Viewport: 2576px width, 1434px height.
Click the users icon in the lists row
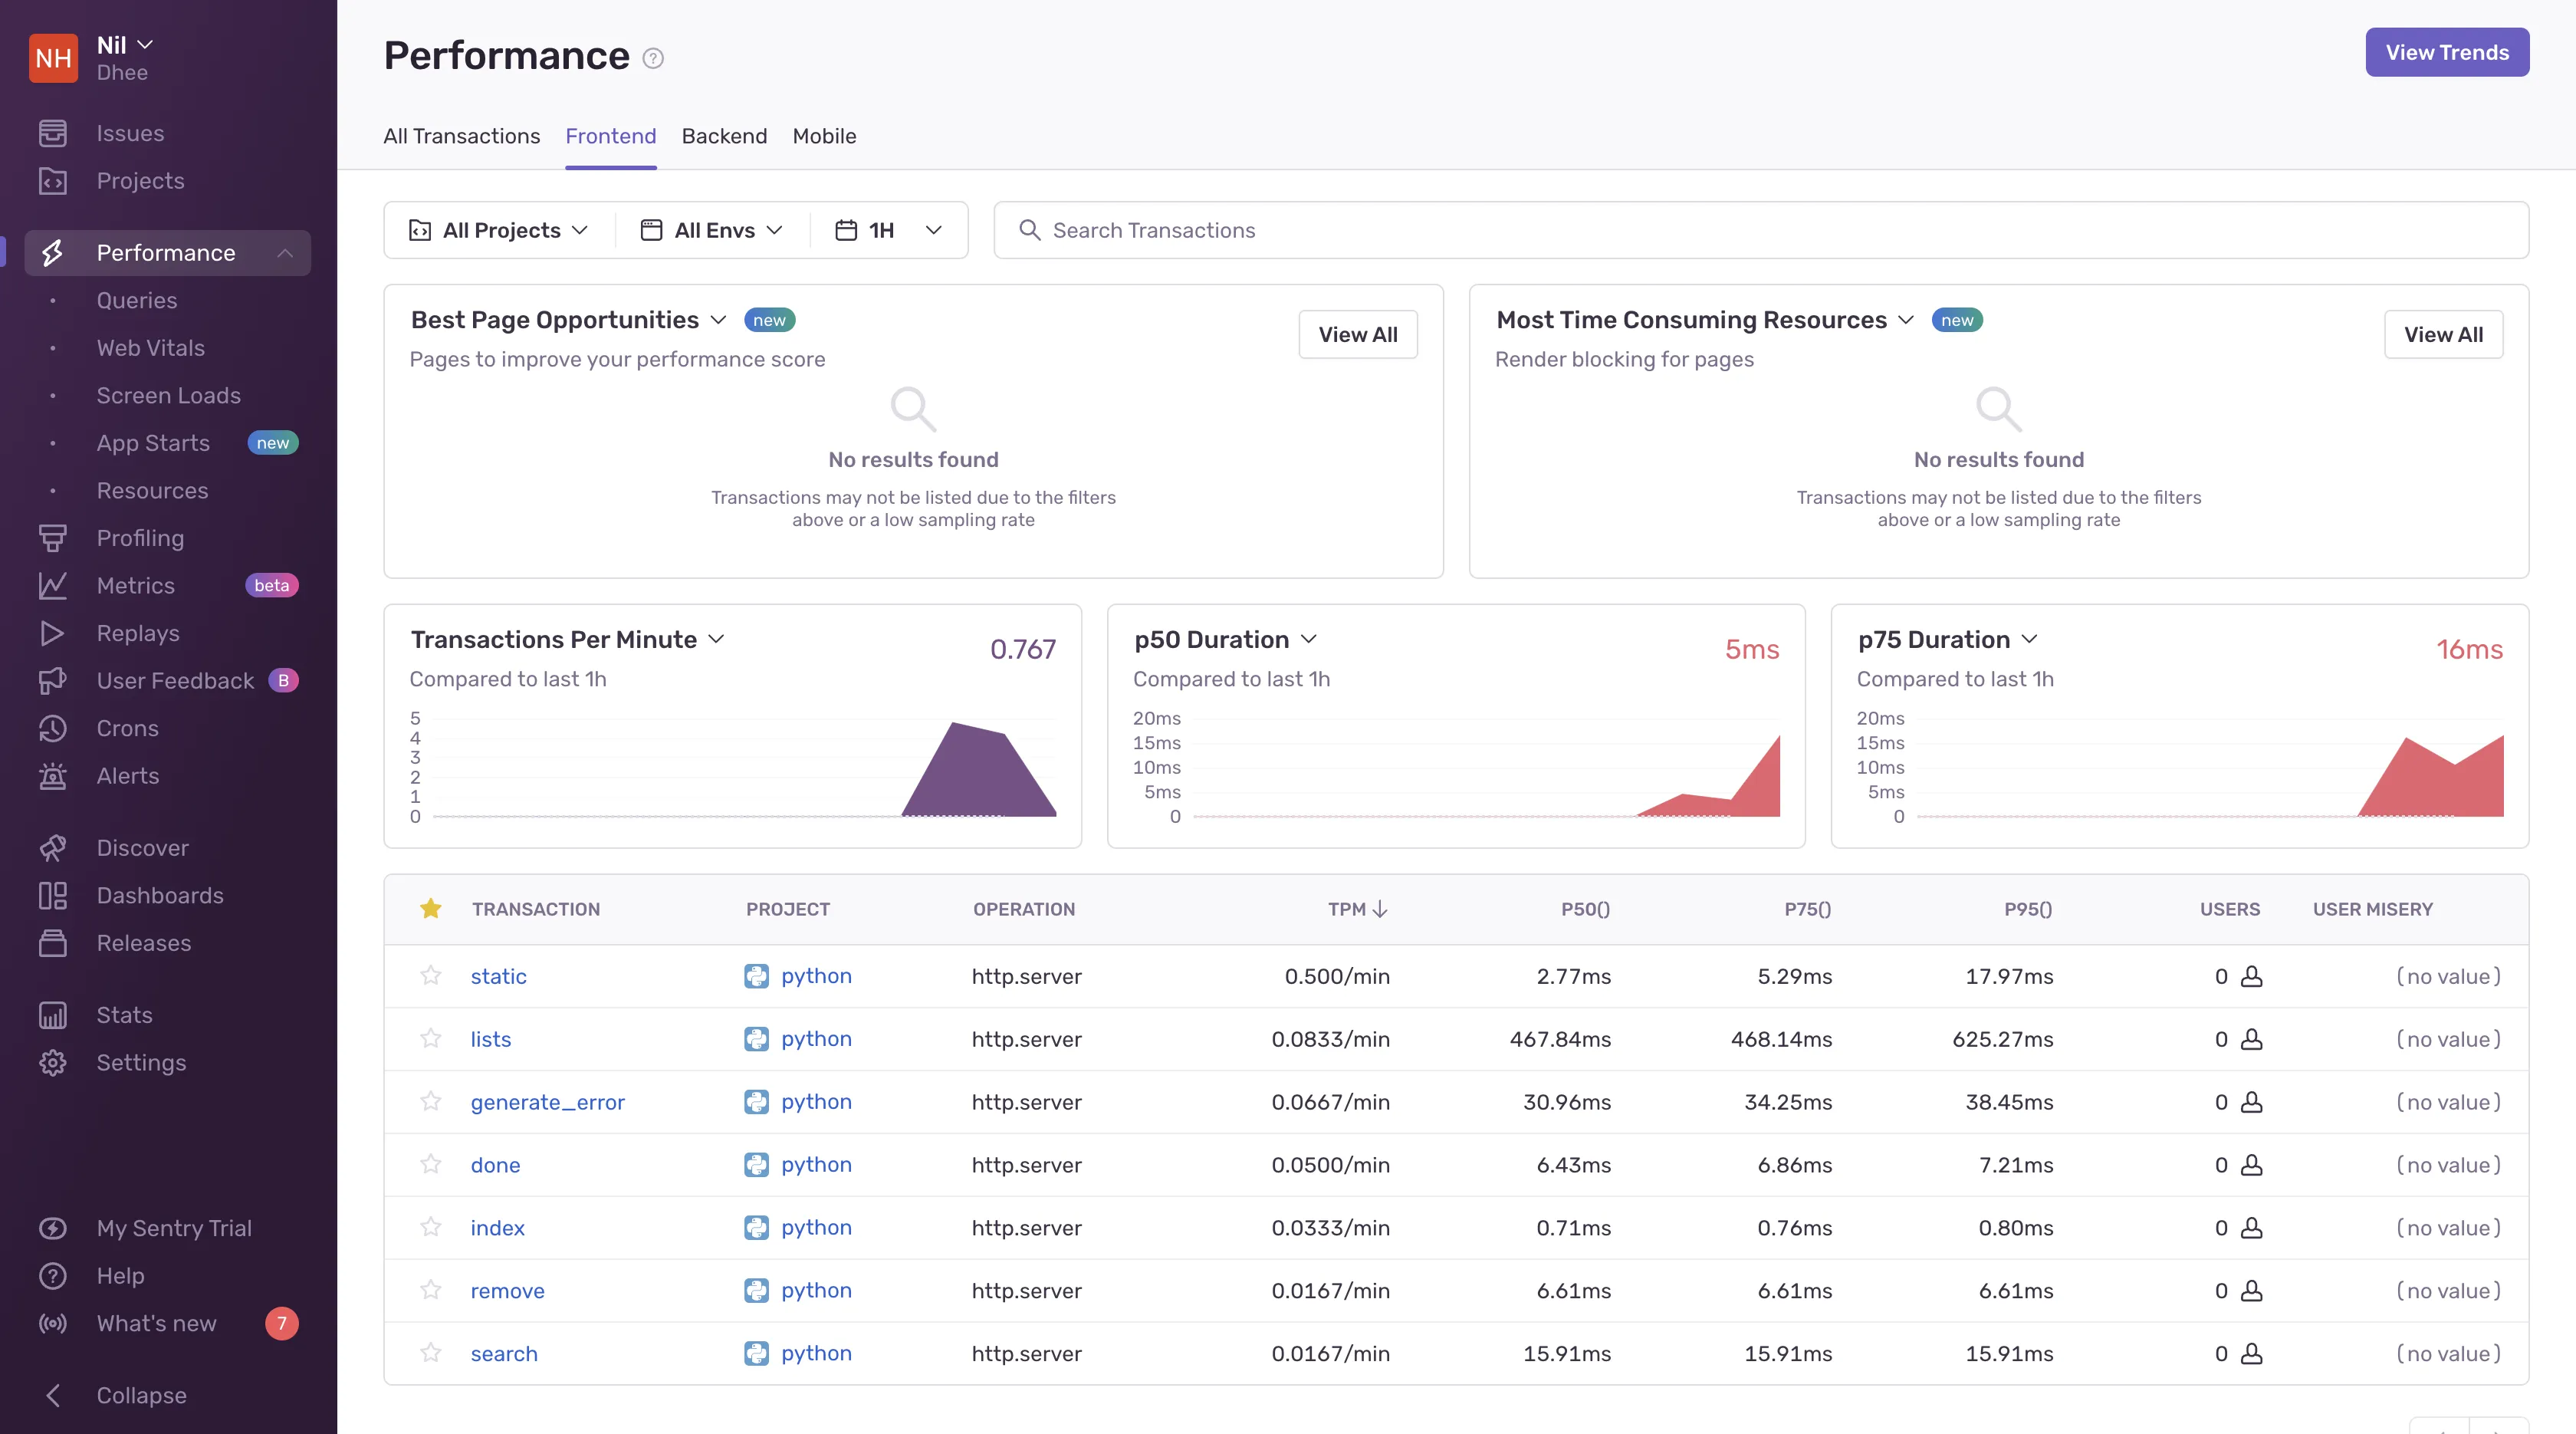click(x=2251, y=1039)
